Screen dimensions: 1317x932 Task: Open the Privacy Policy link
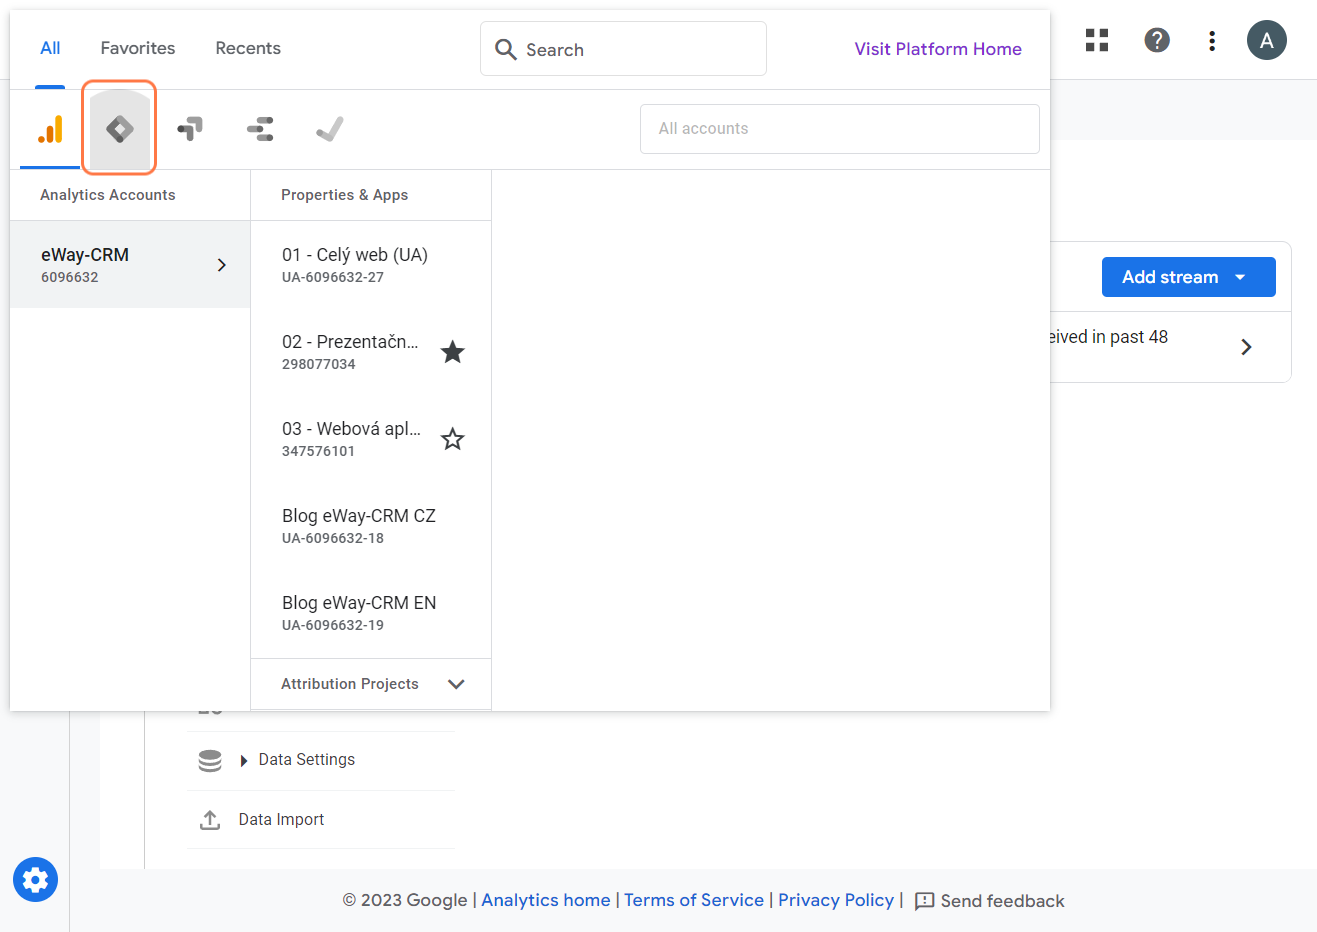pos(836,900)
